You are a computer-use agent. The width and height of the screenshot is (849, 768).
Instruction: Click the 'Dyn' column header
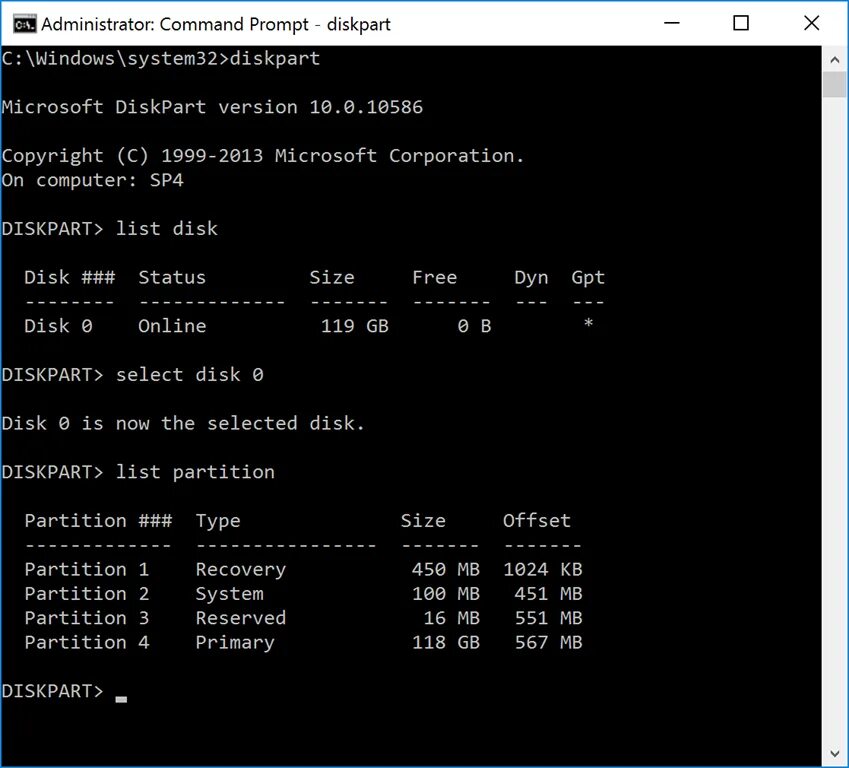coord(531,278)
